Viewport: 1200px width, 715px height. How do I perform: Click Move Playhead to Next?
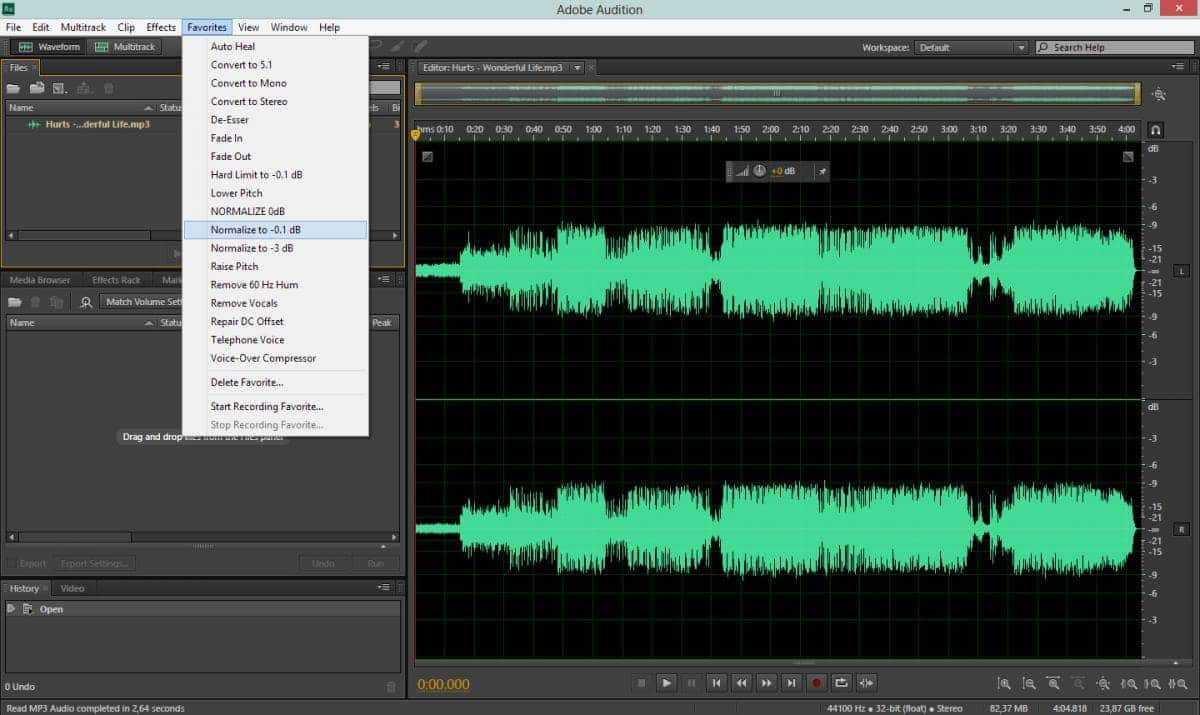(791, 683)
